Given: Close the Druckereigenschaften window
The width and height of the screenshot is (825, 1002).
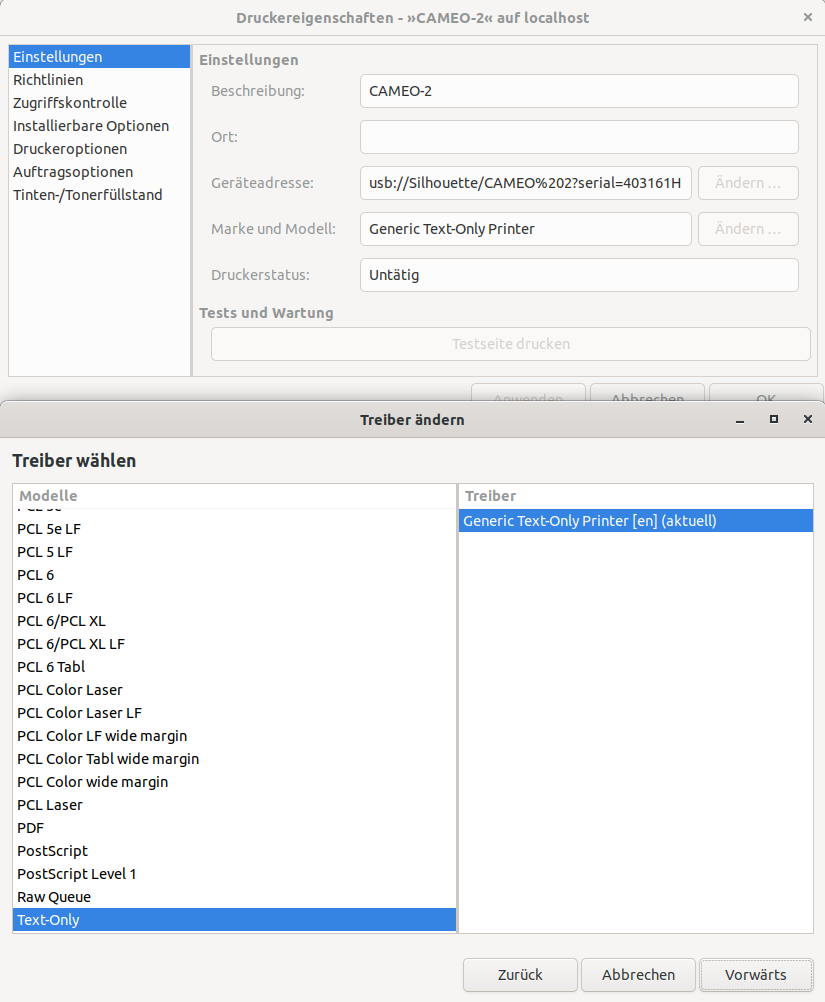Looking at the screenshot, I should coord(807,18).
